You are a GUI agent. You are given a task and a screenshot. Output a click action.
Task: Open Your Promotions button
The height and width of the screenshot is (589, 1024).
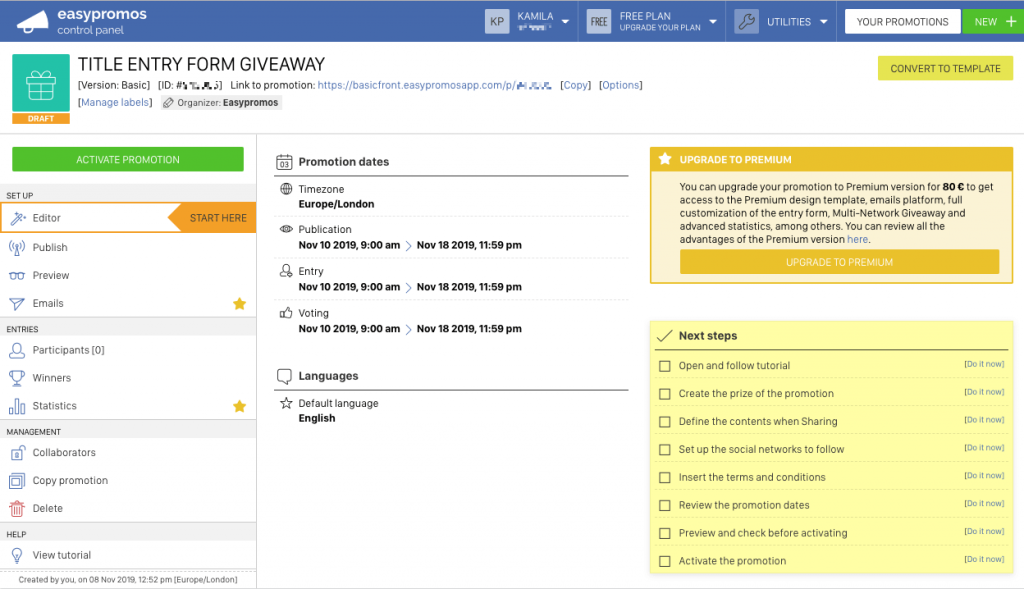pos(903,22)
